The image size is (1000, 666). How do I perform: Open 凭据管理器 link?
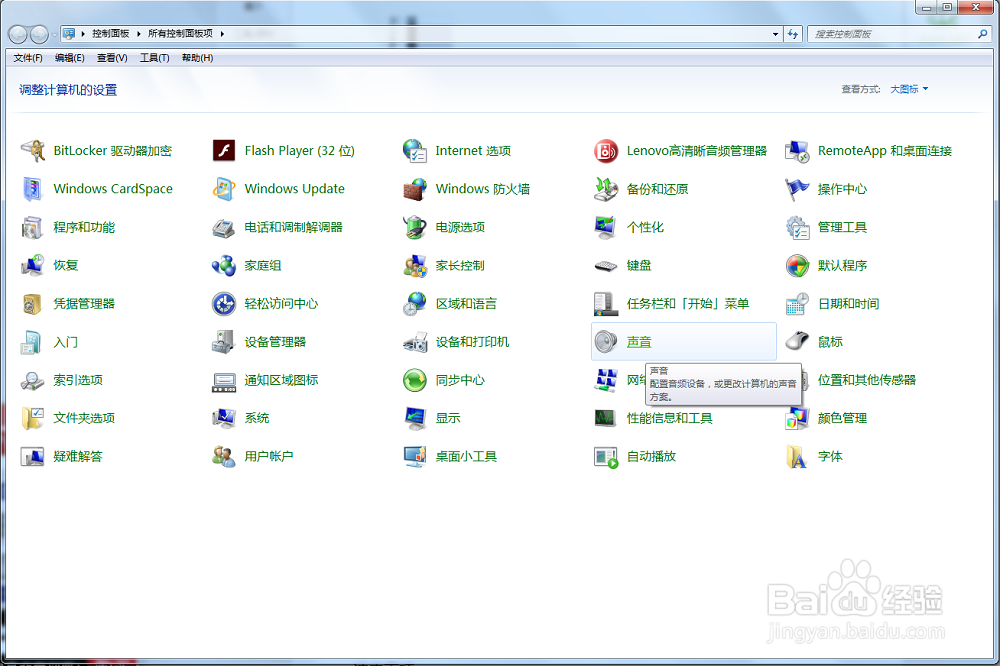click(x=84, y=304)
